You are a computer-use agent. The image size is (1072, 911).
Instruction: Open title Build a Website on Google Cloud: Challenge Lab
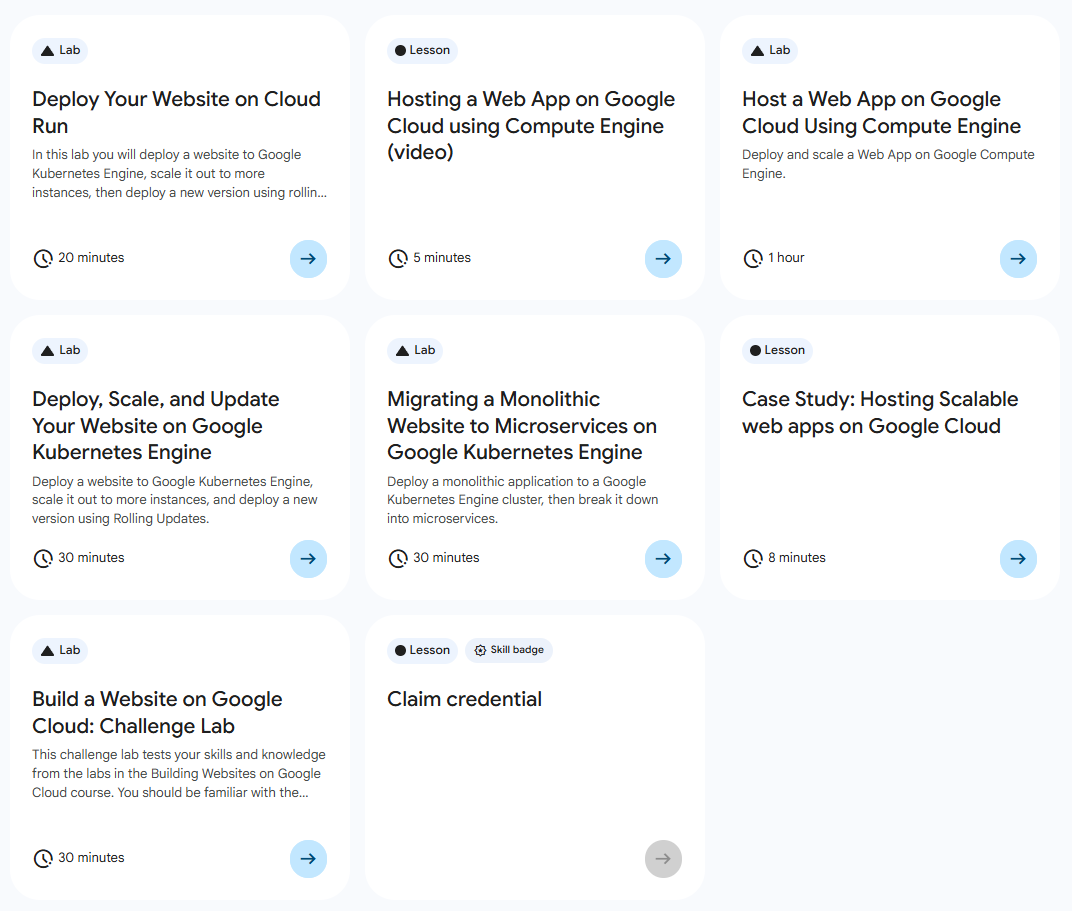157,713
